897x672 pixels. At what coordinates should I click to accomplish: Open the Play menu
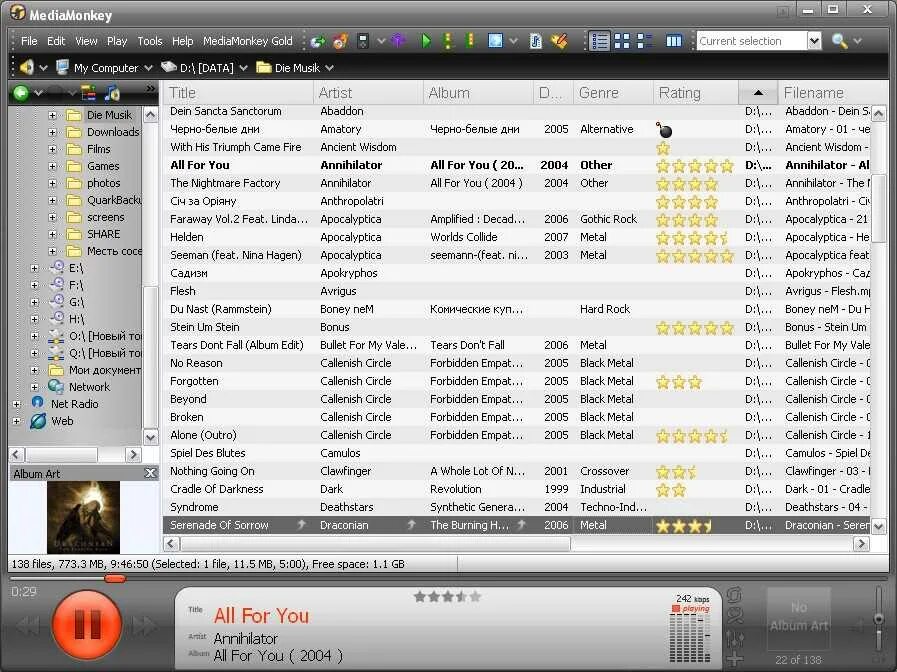[117, 41]
